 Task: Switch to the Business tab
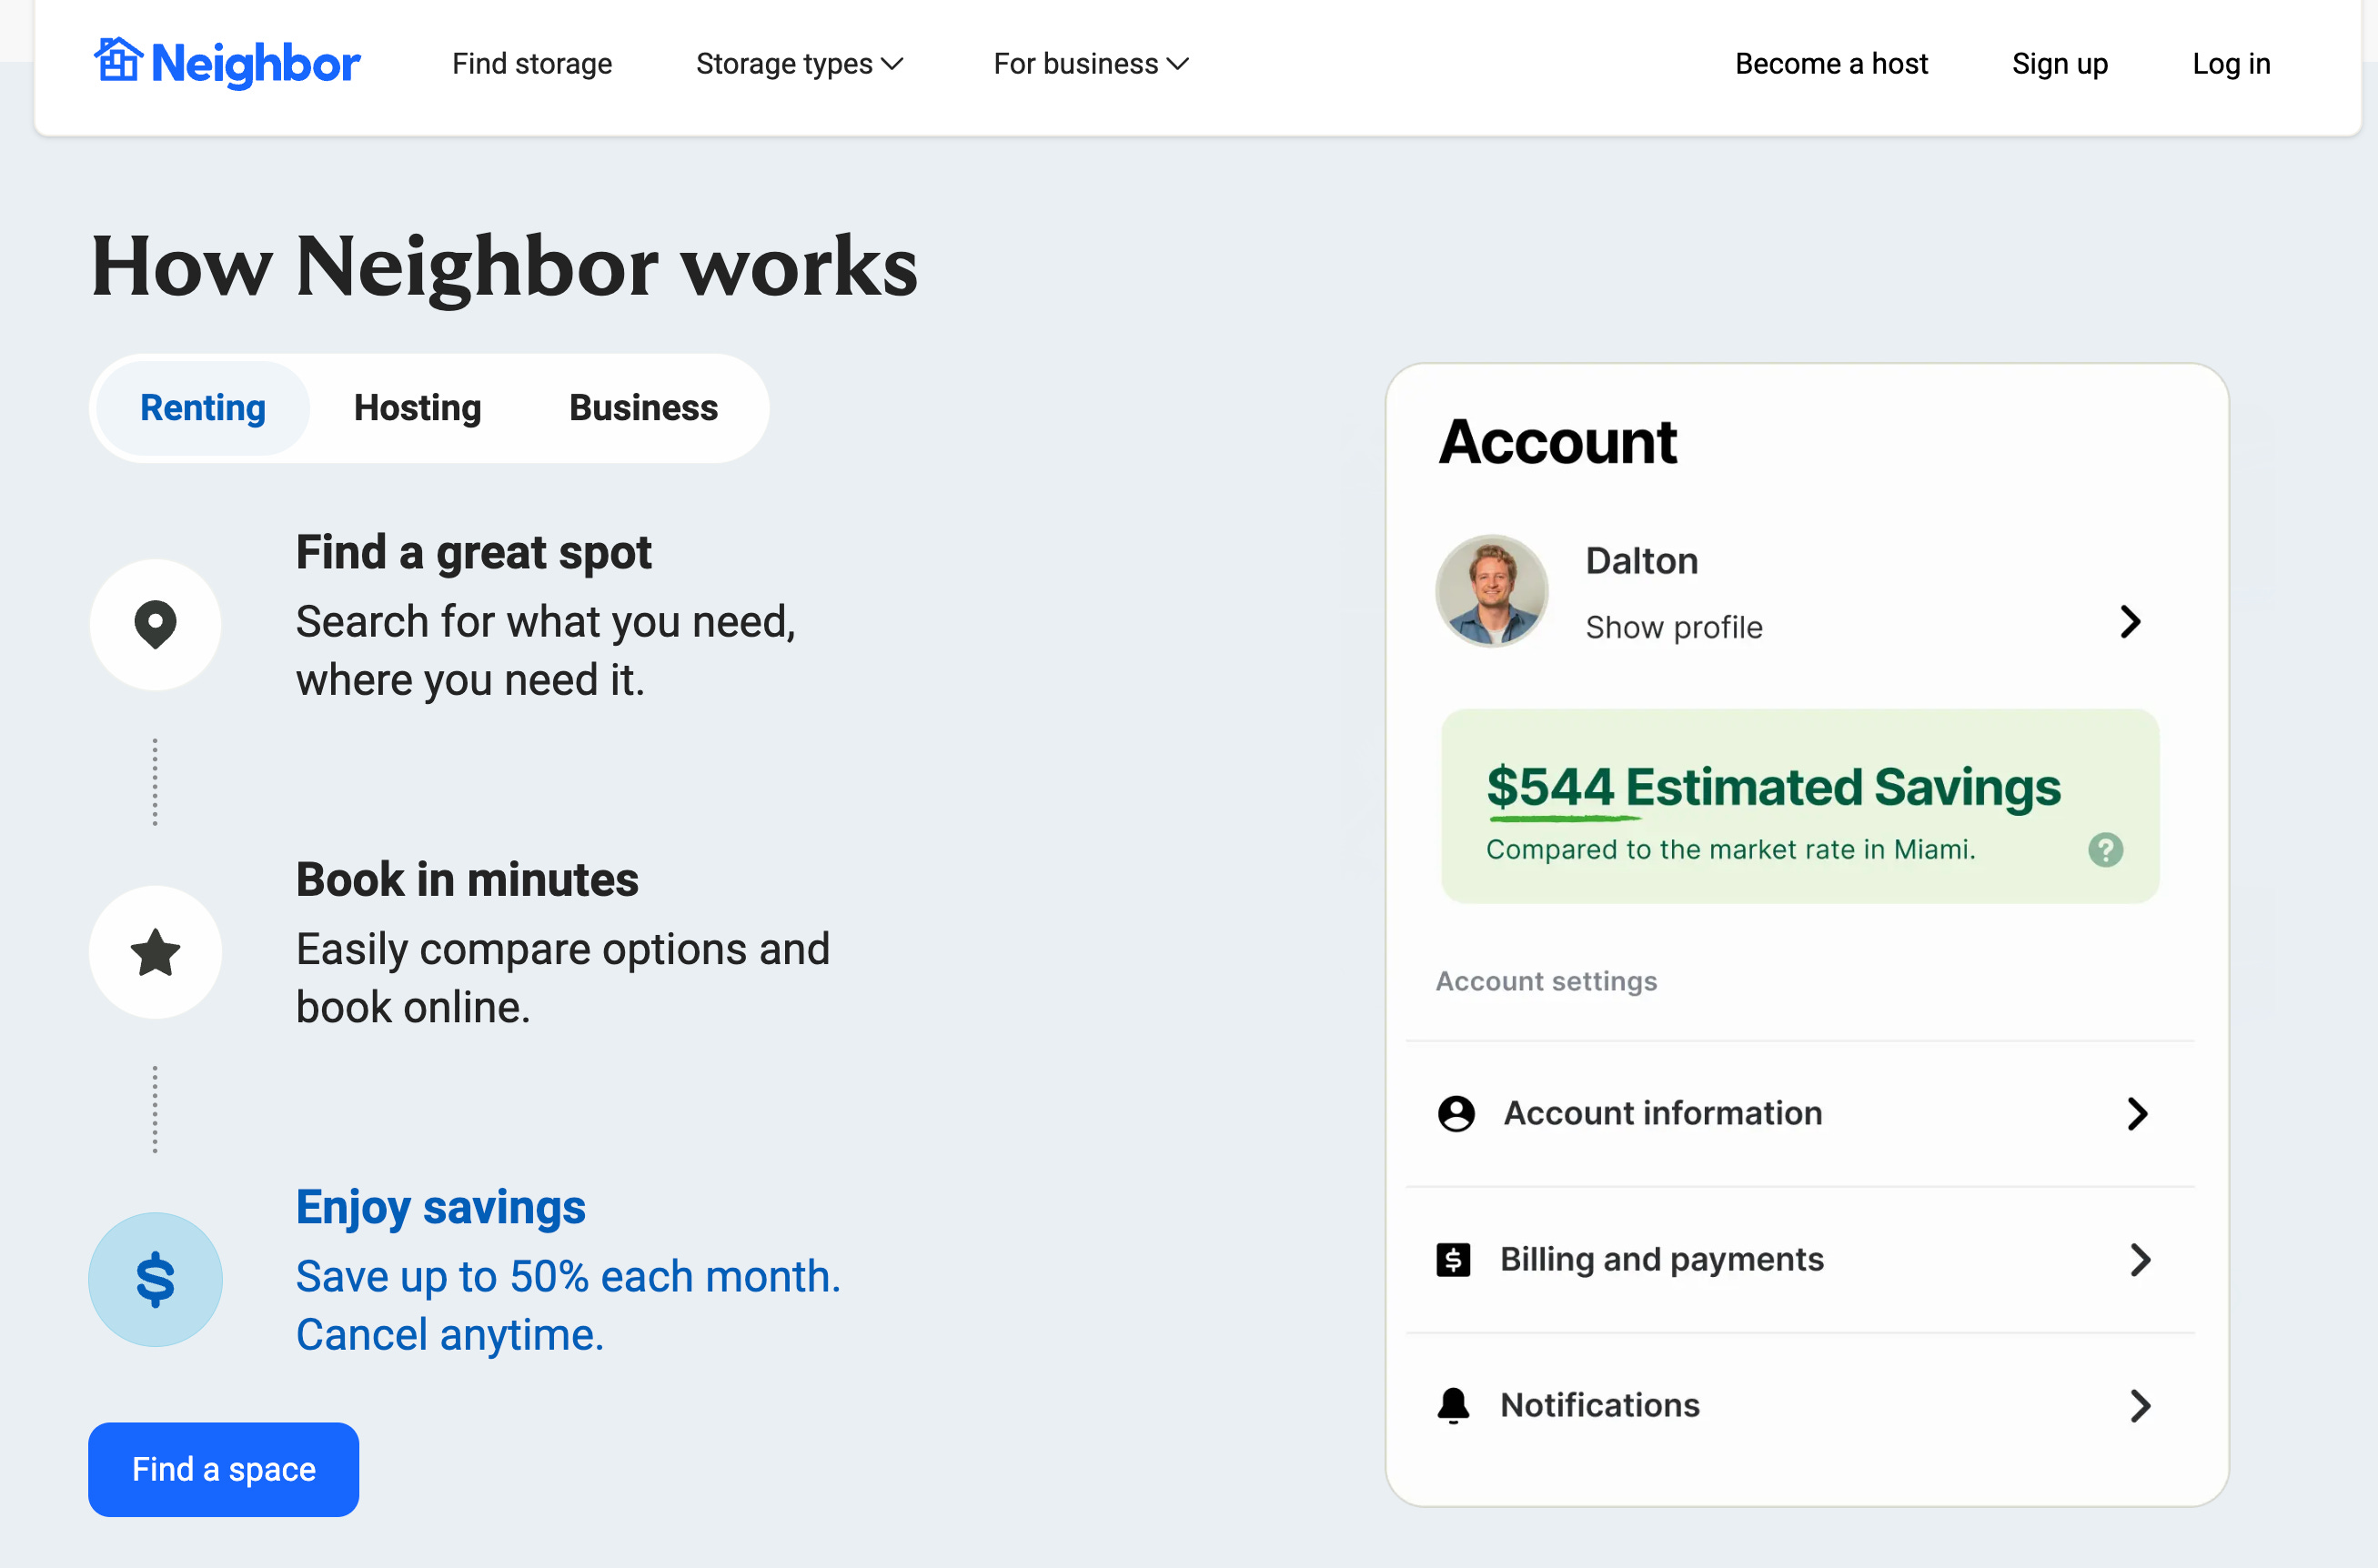643,408
